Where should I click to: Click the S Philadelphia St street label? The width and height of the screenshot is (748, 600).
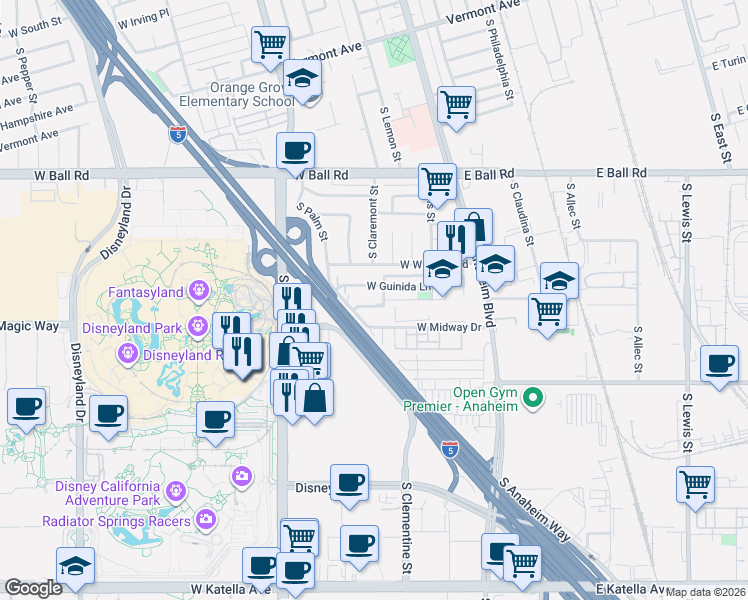(x=500, y=59)
